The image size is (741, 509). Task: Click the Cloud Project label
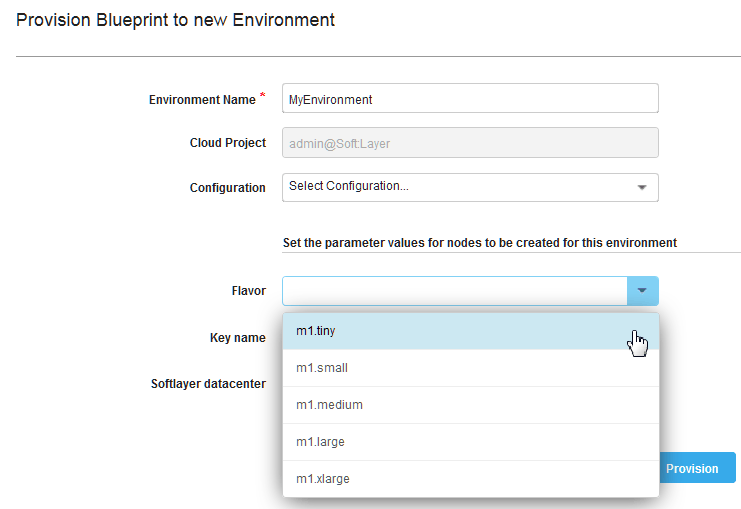click(228, 143)
